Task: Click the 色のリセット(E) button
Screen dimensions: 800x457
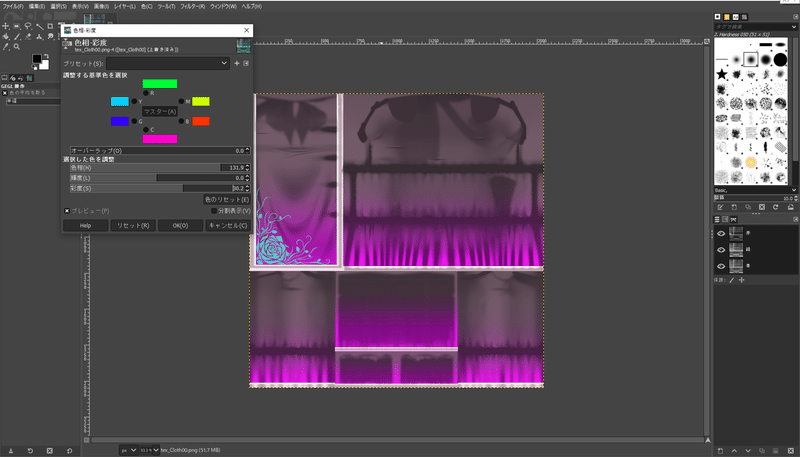Action: tap(227, 199)
